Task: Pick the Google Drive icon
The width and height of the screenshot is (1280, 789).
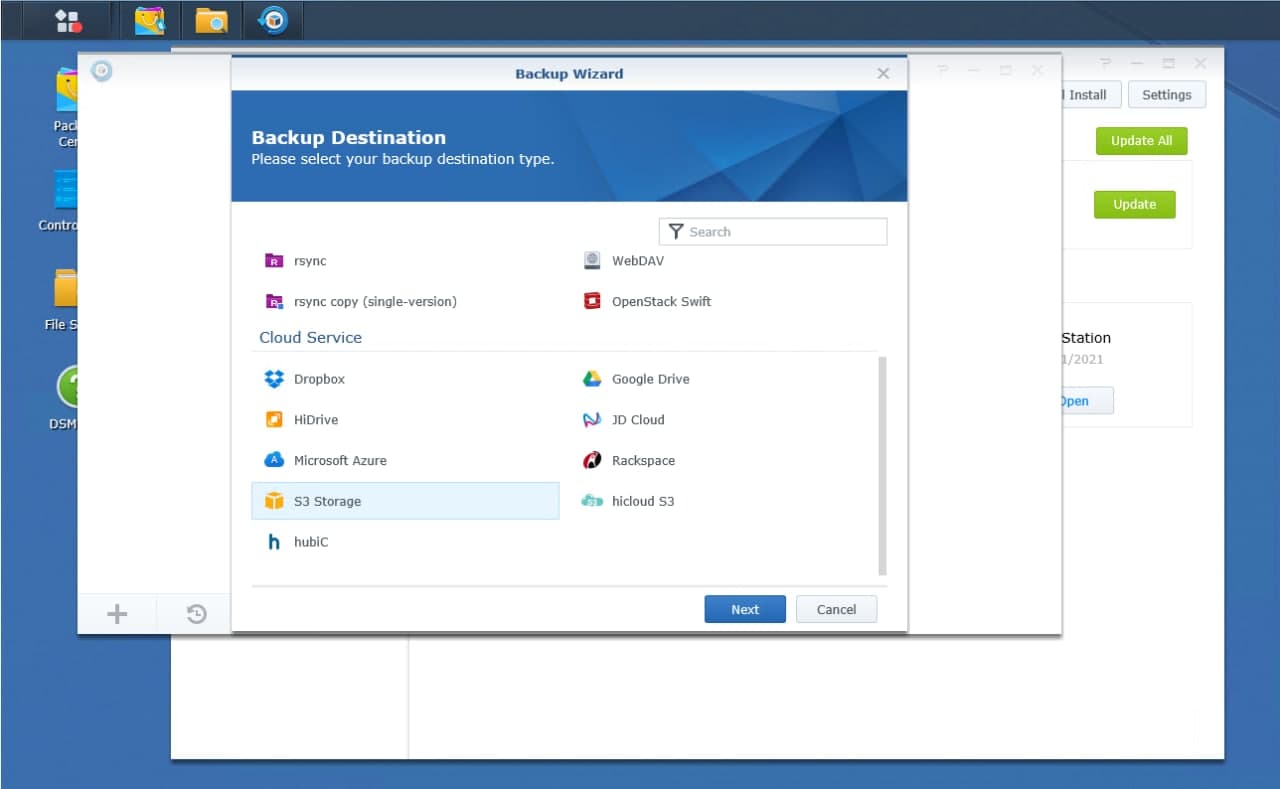Action: [x=592, y=379]
